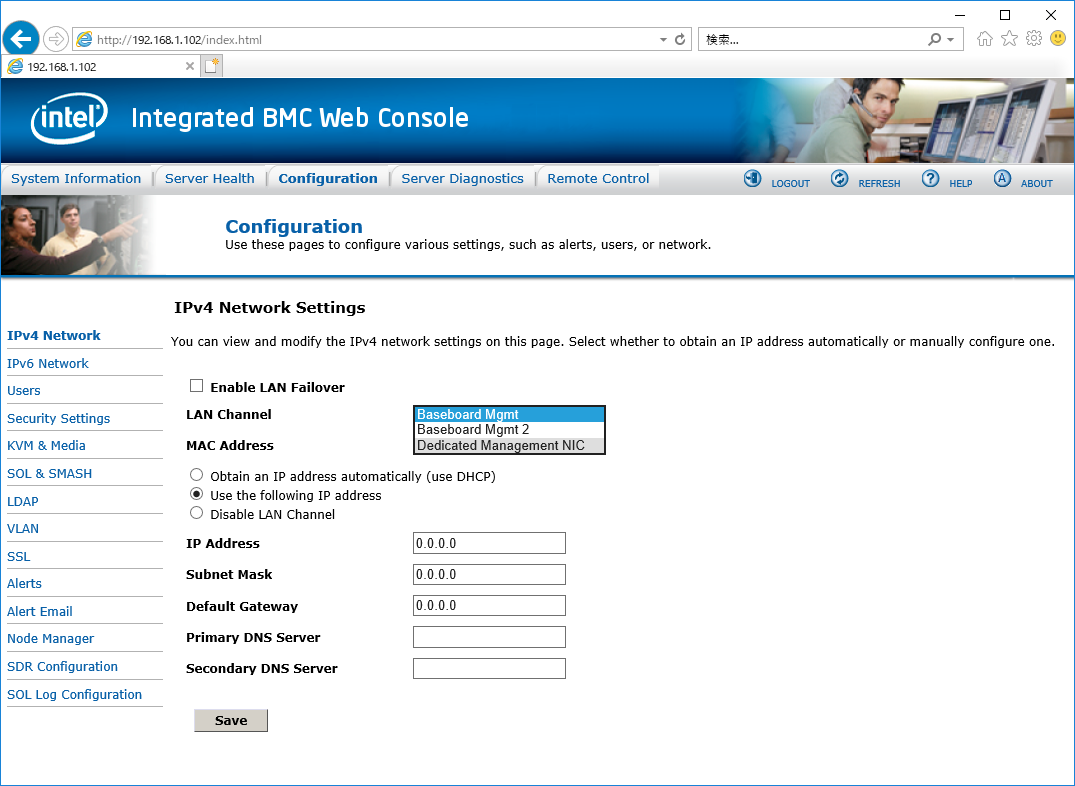
Task: Expand the address bar history dropdown arrow
Action: click(x=663, y=40)
